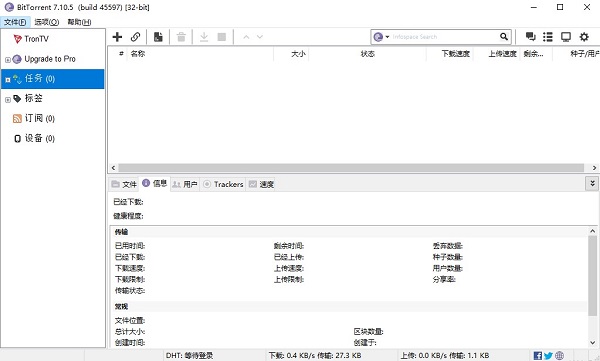Screen dimensions: 600x361
Task: Click the Remove Torrent trash icon
Action: 181,37
